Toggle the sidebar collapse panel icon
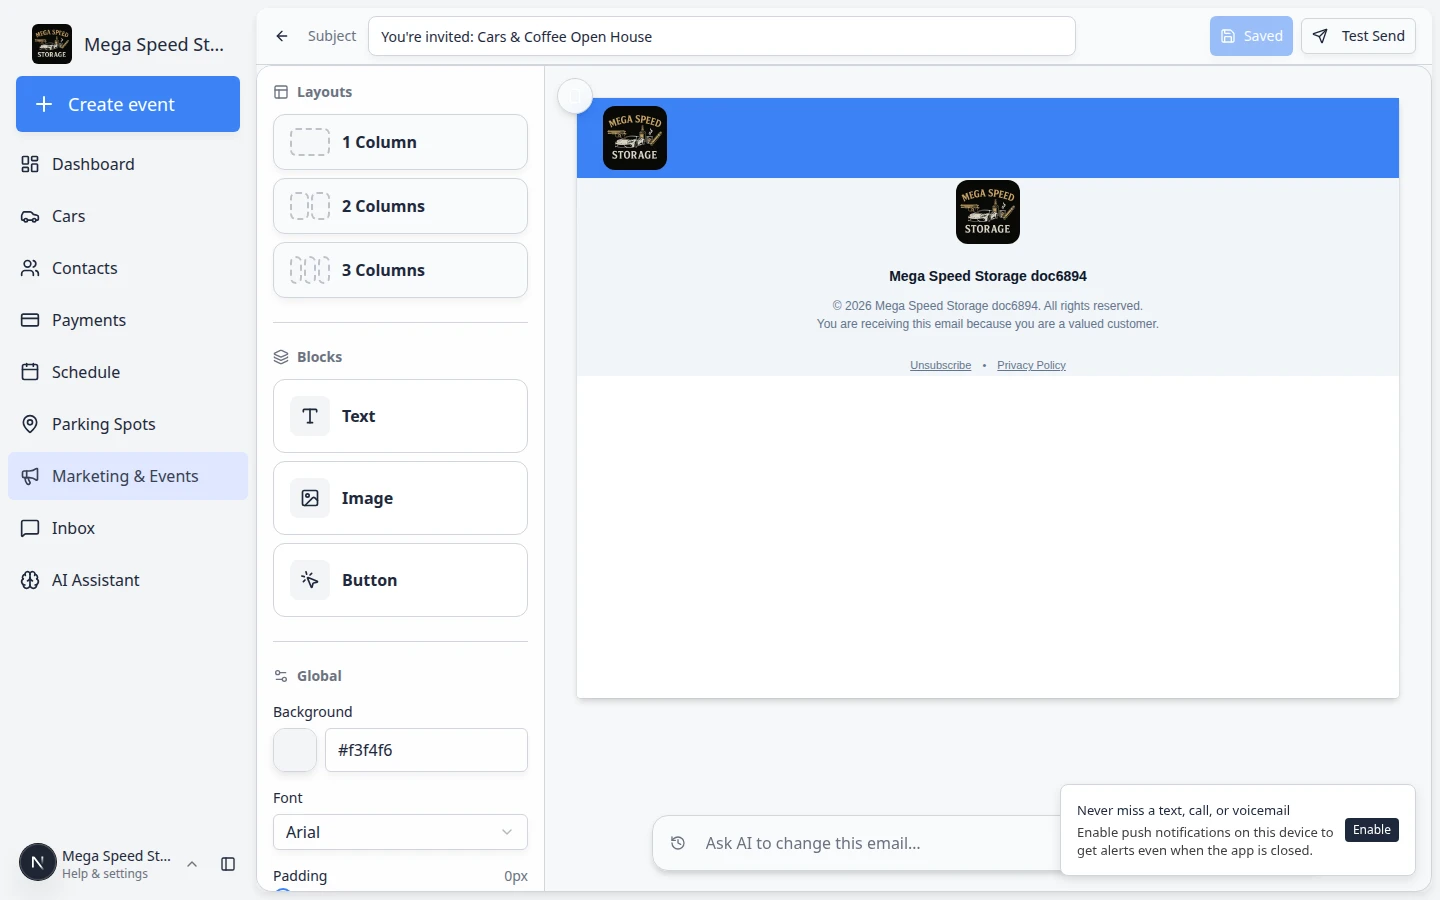The image size is (1440, 900). tap(228, 864)
